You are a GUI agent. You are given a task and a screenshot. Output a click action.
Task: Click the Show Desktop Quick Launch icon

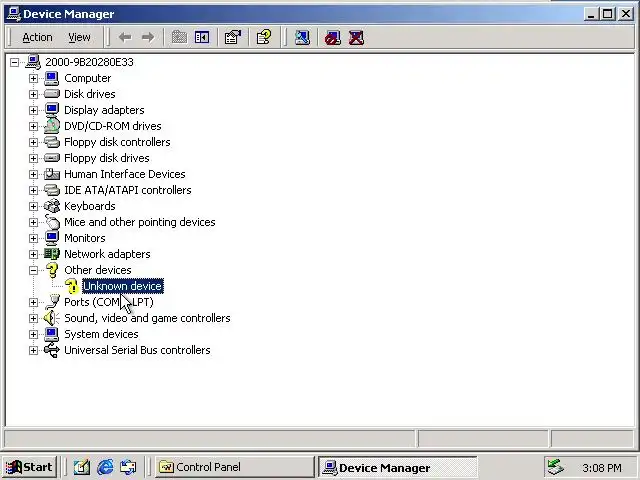coord(81,467)
